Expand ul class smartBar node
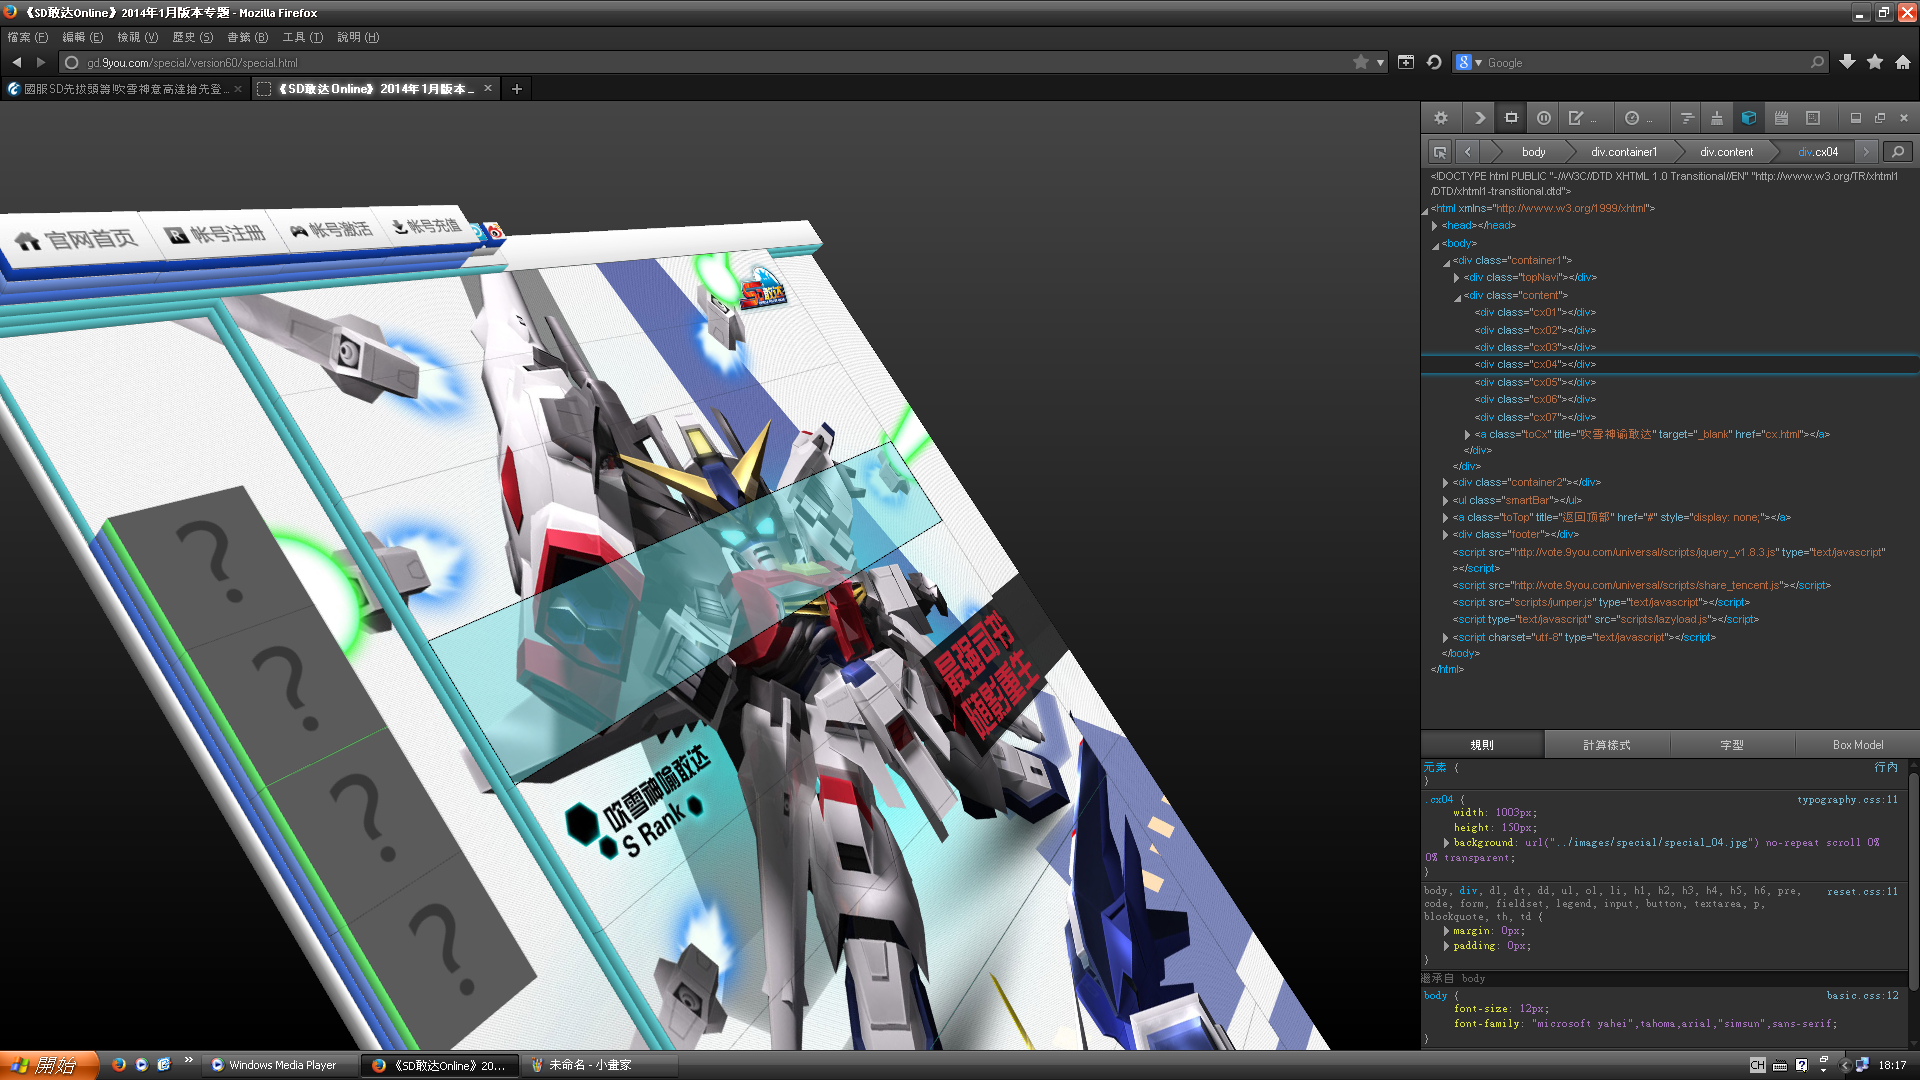The image size is (1920, 1080). pyautogui.click(x=1446, y=501)
